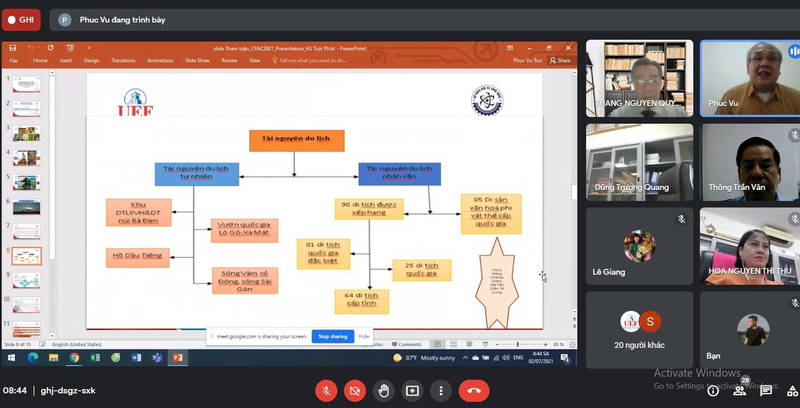Select the first slide thumbnail
The width and height of the screenshot is (800, 408).
(x=26, y=84)
